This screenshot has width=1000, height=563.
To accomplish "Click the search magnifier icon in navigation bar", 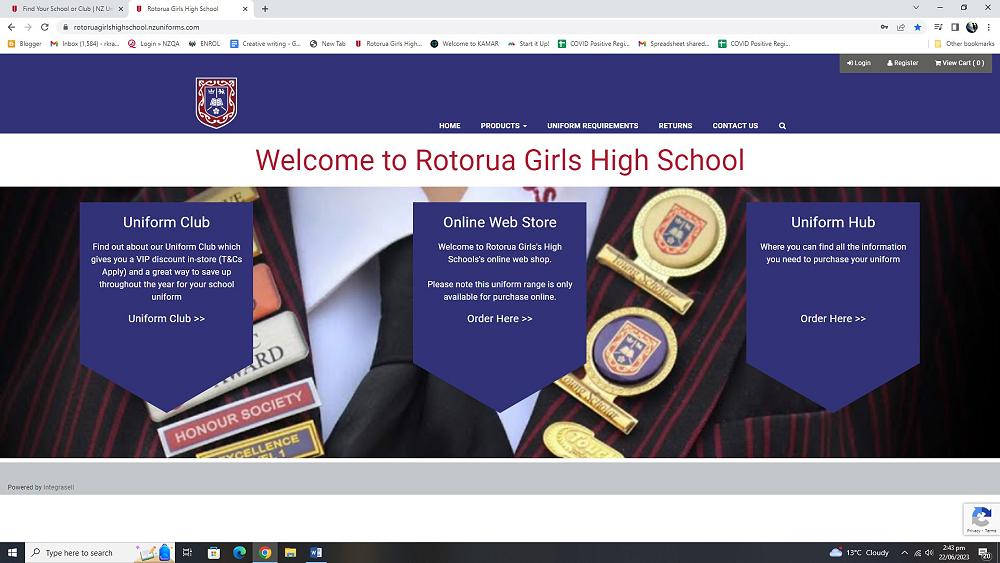I will pos(782,126).
